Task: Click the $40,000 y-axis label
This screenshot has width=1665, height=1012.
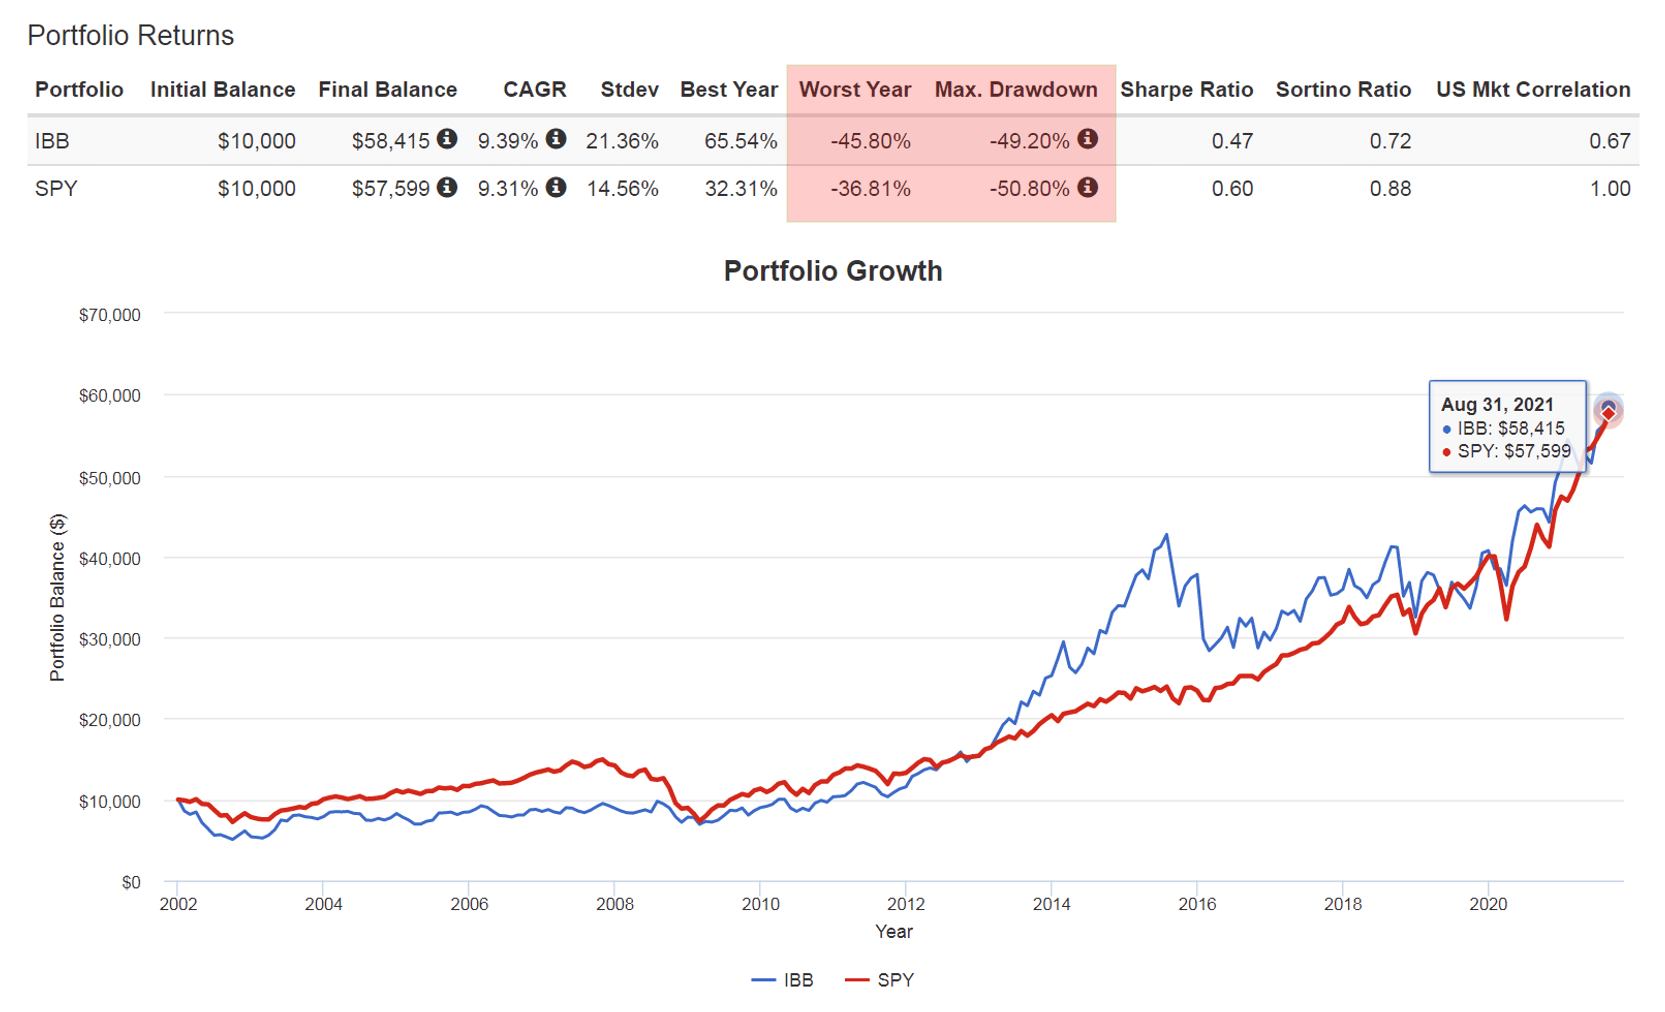Action: tap(110, 558)
